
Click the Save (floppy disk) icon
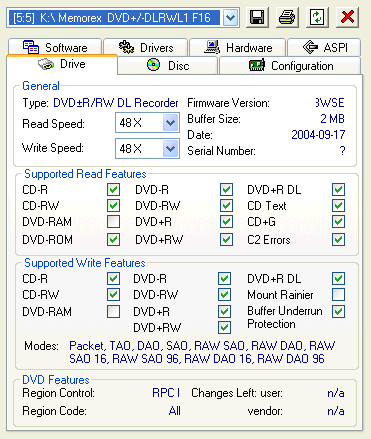click(257, 17)
